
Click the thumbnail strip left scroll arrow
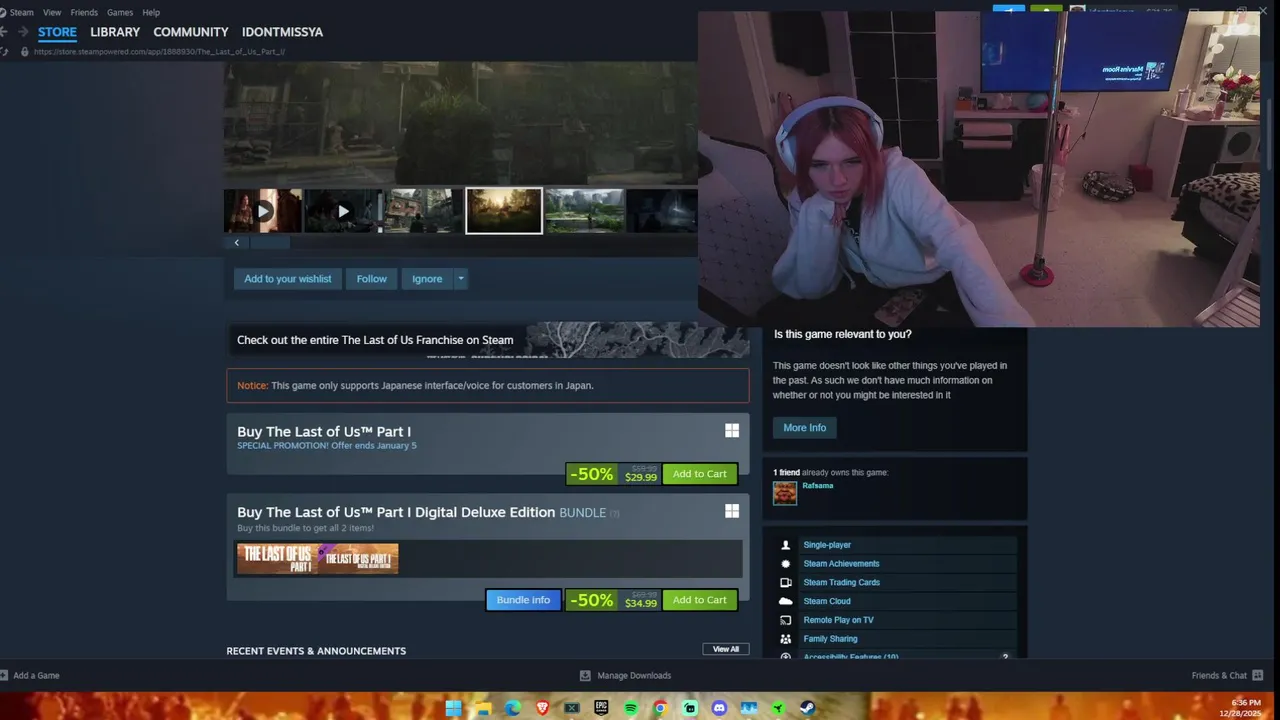(x=237, y=243)
